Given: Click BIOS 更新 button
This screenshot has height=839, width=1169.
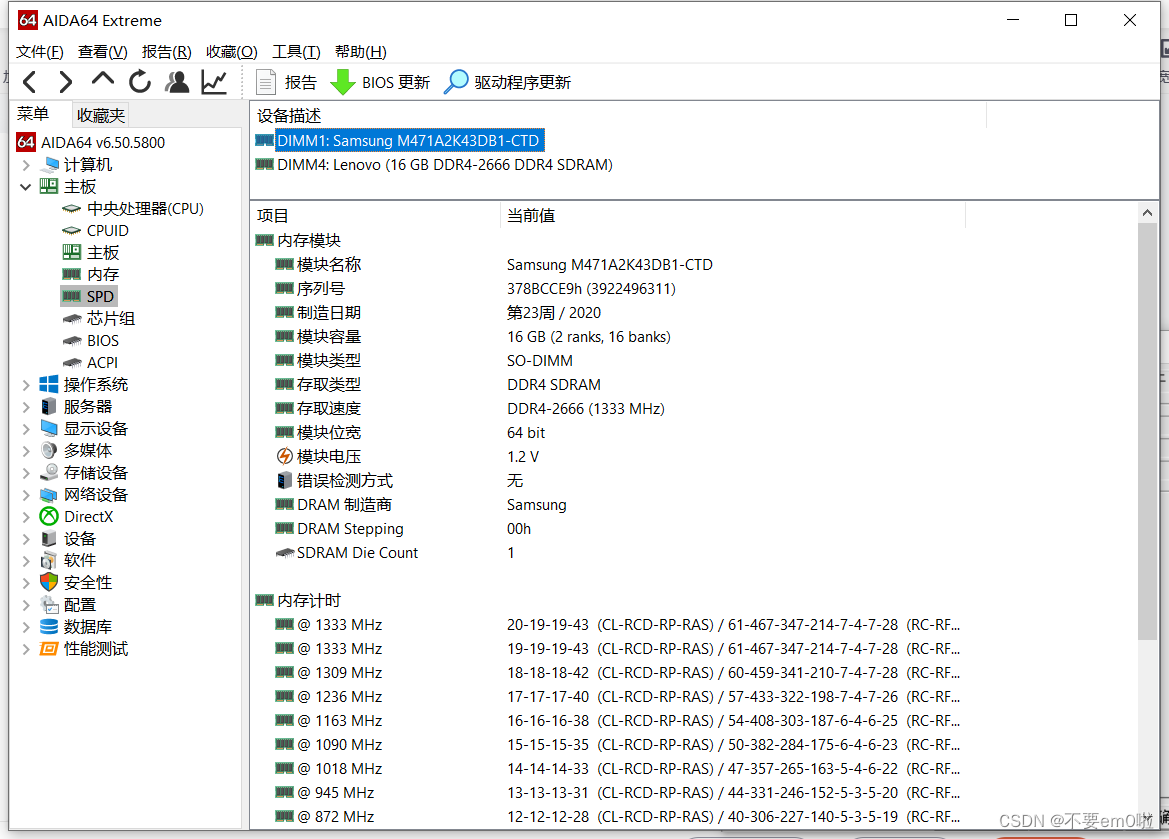Looking at the screenshot, I should click(380, 82).
